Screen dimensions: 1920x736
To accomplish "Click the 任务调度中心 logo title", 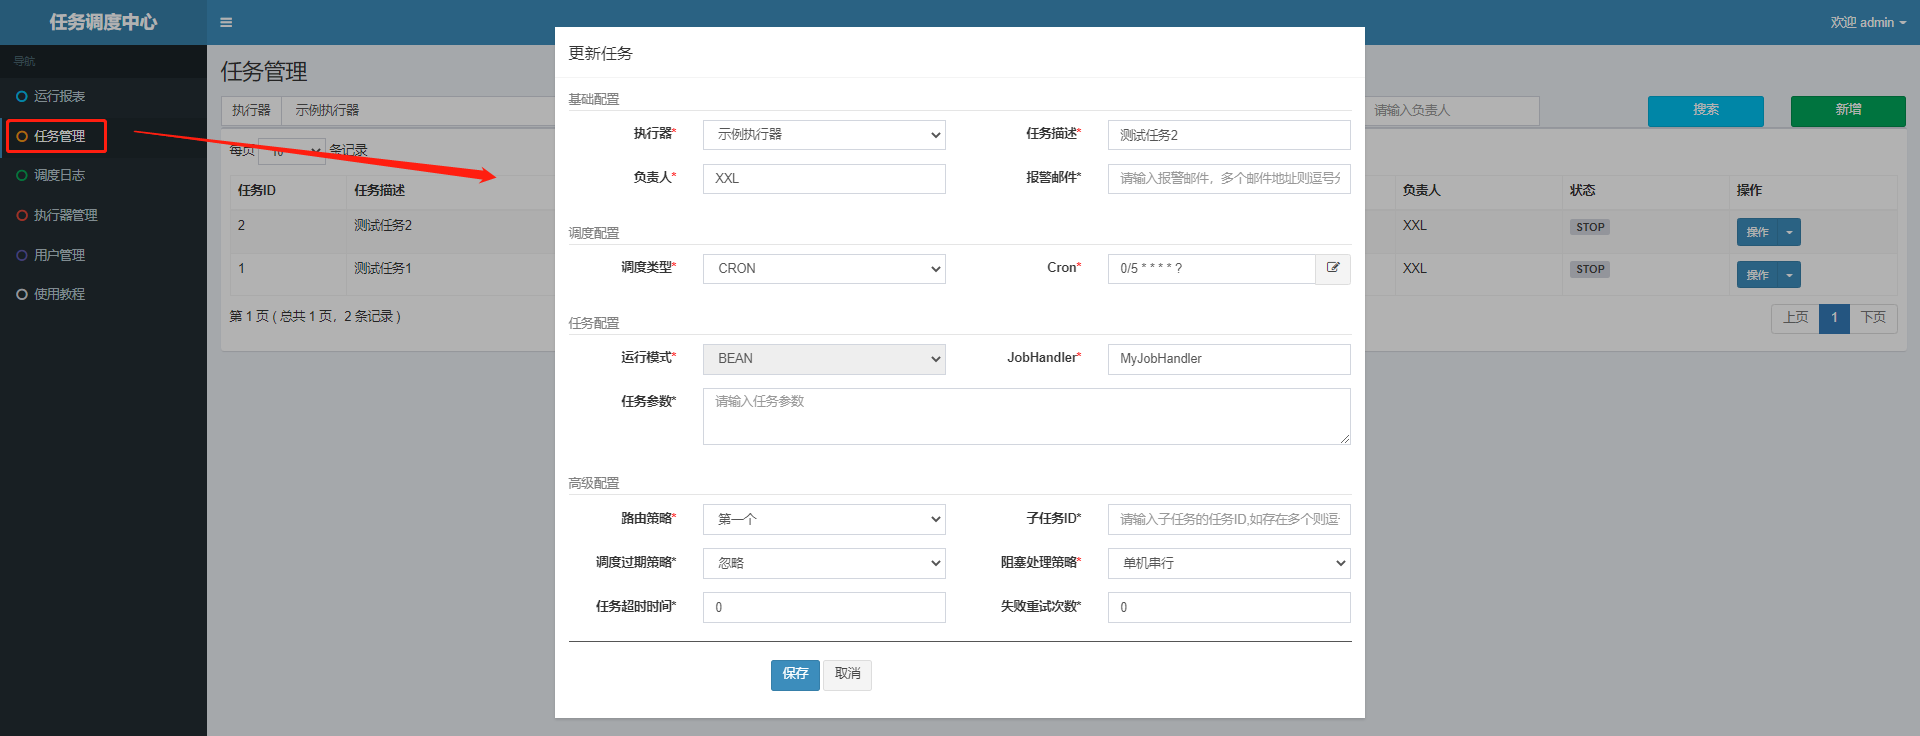I will [103, 22].
